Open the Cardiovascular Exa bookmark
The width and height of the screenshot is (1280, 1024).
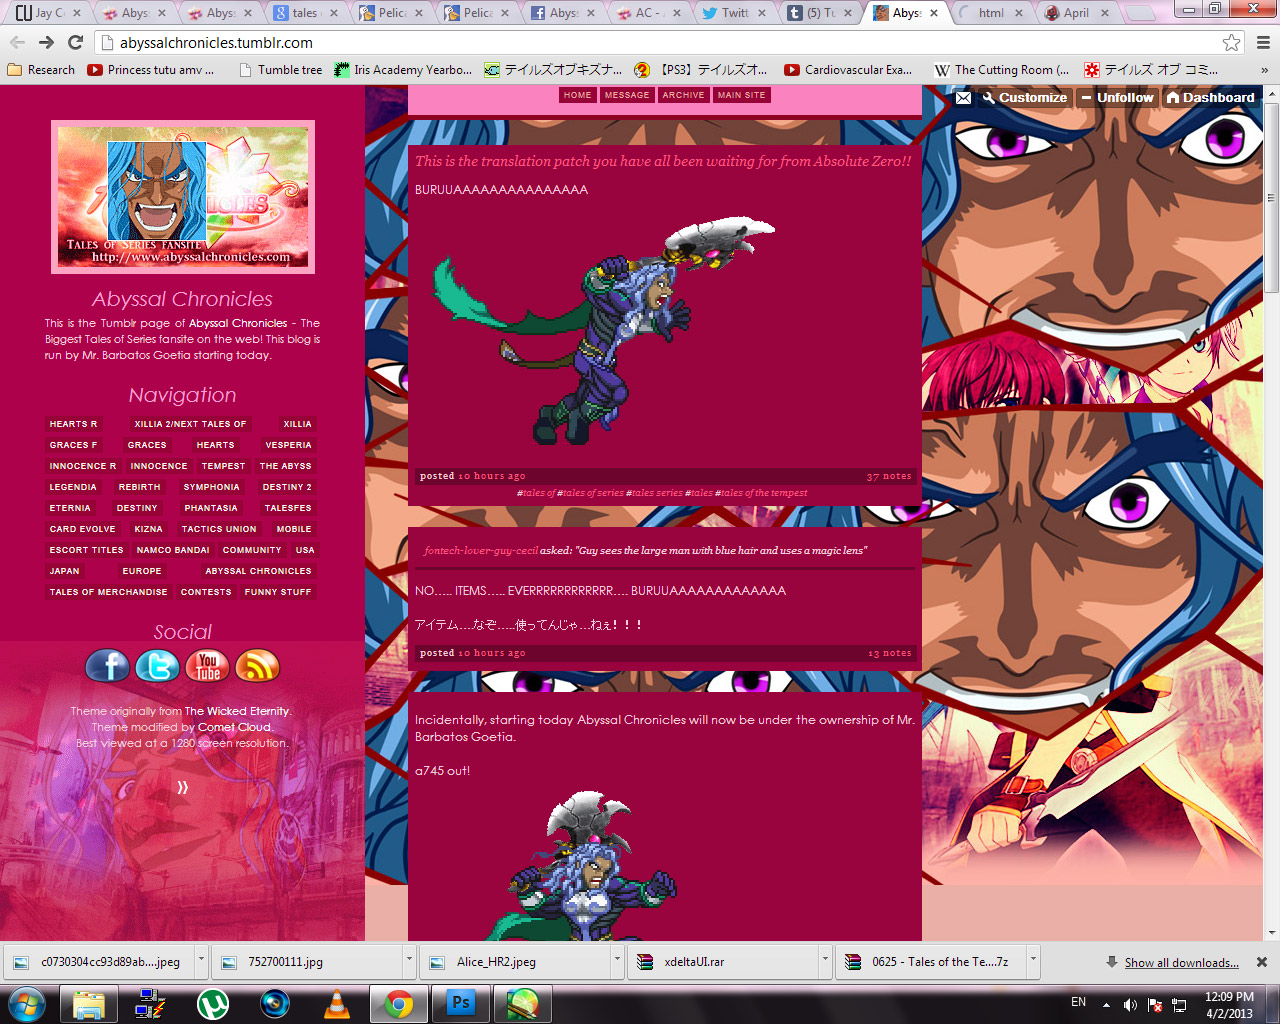click(848, 70)
